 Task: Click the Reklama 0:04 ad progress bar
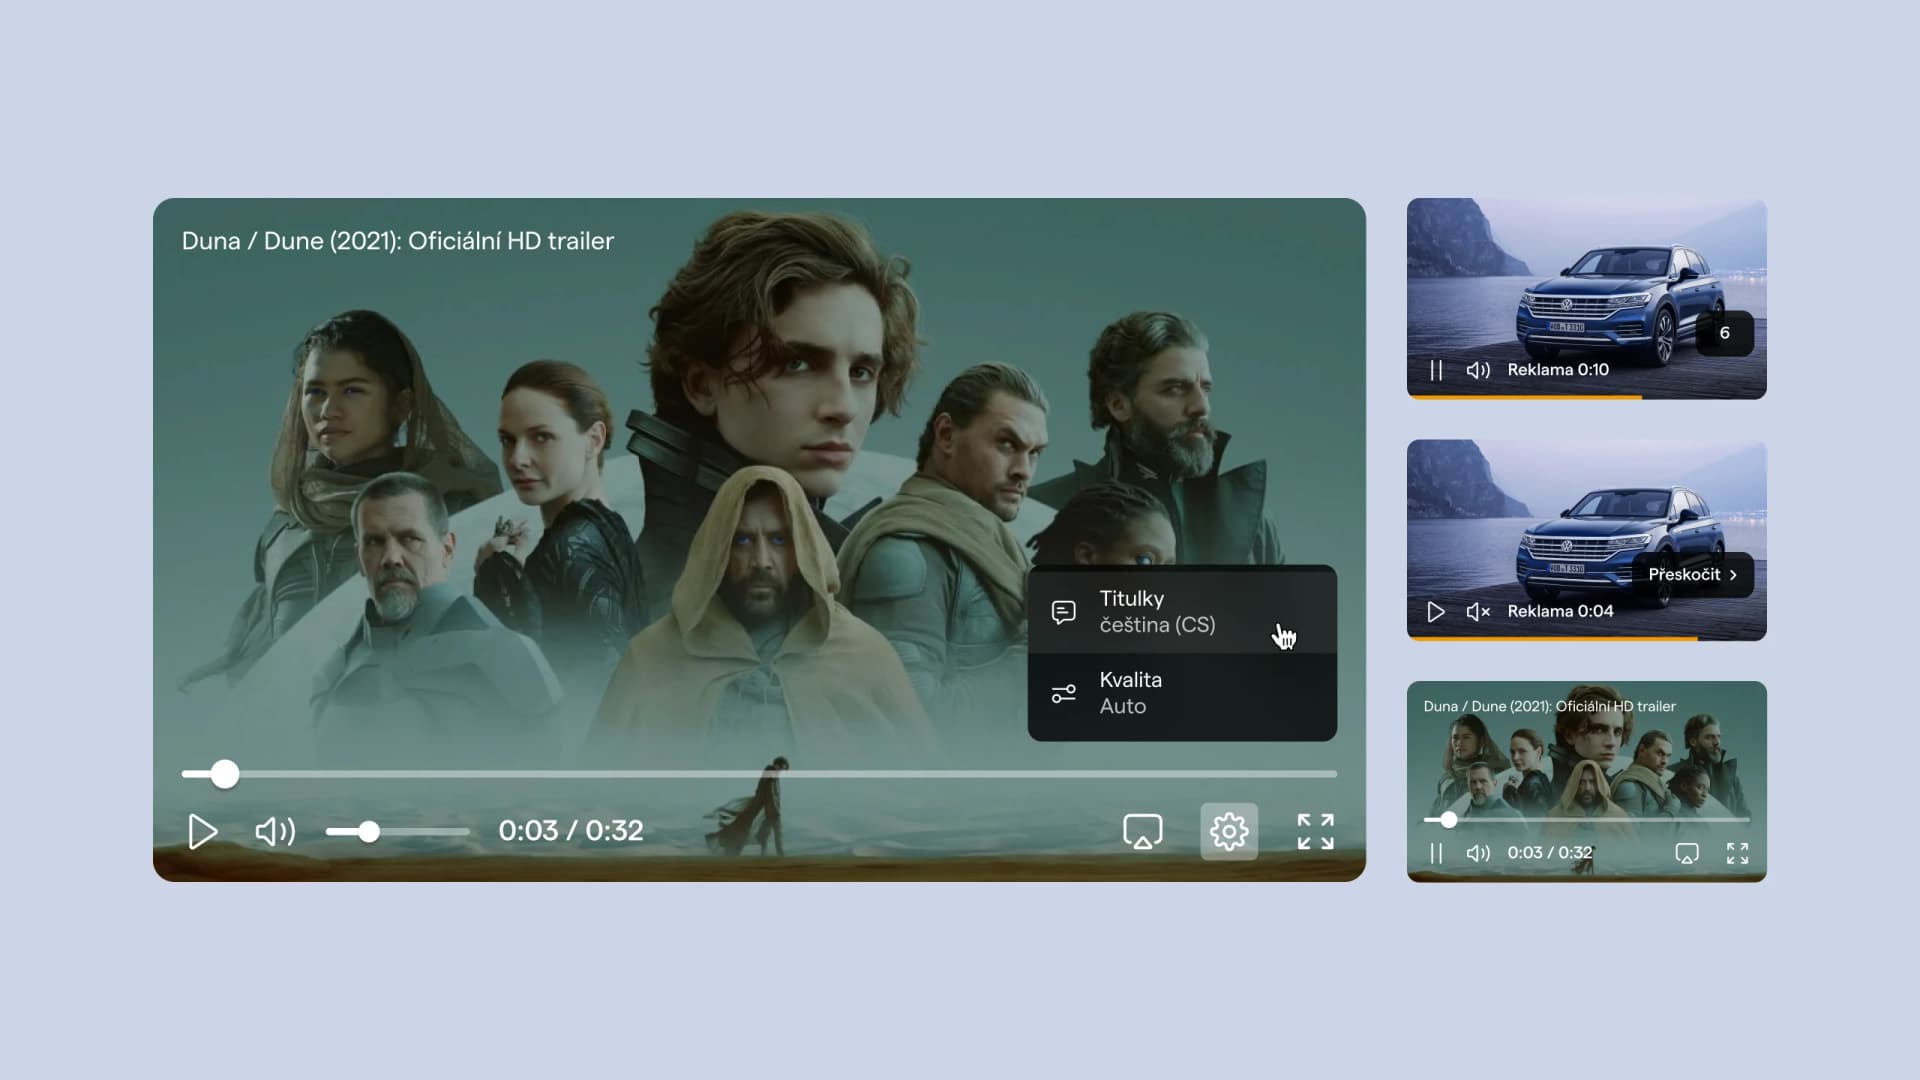click(1586, 638)
